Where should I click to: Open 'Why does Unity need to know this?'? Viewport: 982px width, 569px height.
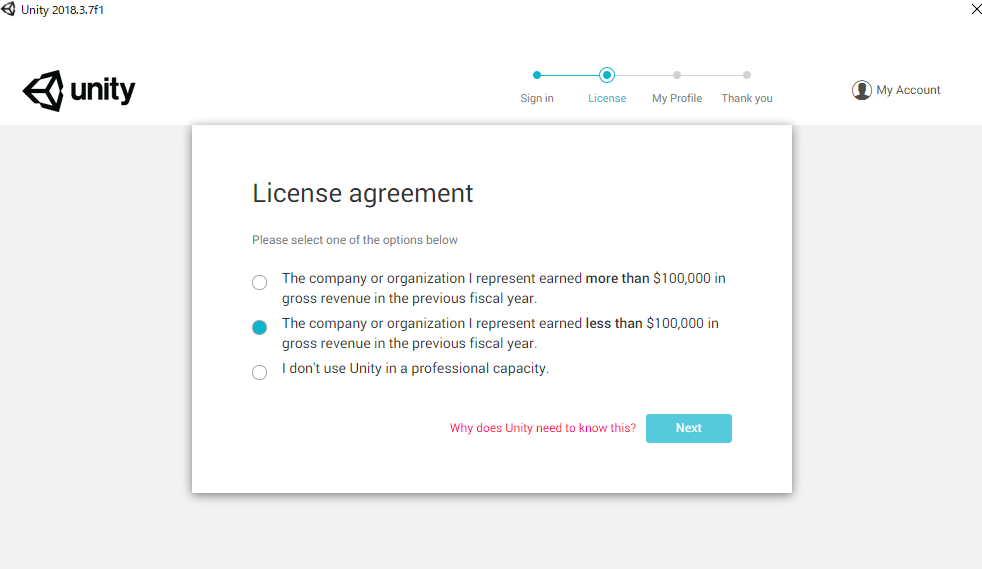[542, 428]
